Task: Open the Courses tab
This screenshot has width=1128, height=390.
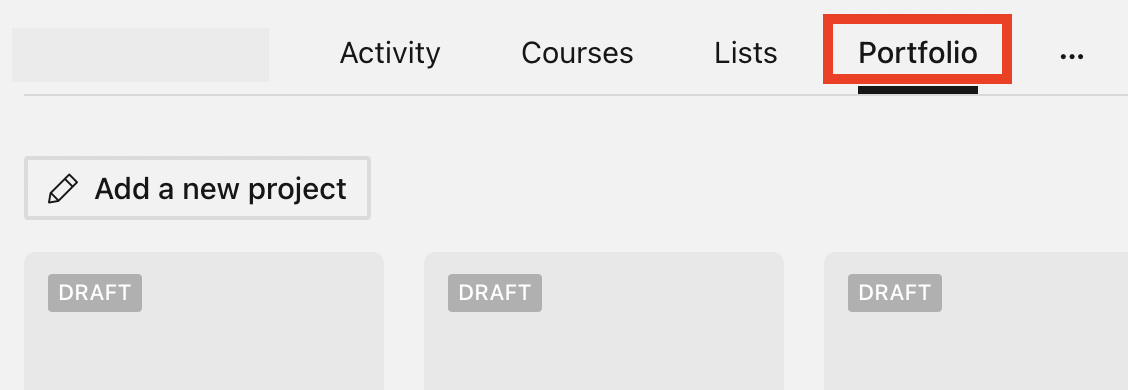Action: [577, 53]
